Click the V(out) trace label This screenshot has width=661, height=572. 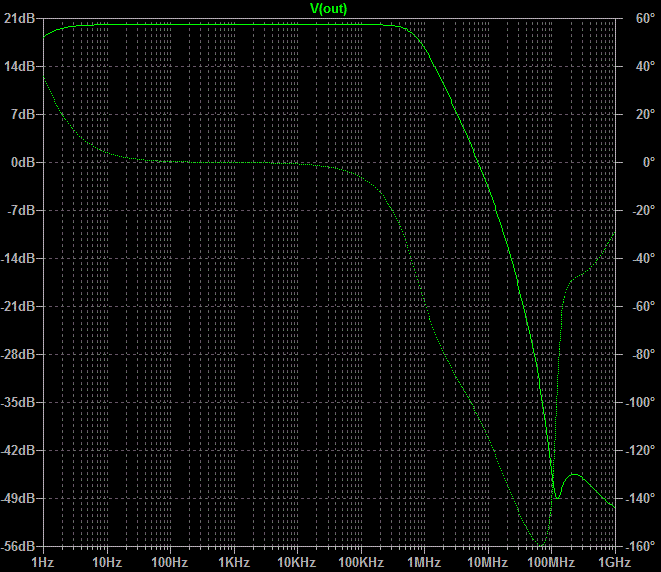point(328,8)
